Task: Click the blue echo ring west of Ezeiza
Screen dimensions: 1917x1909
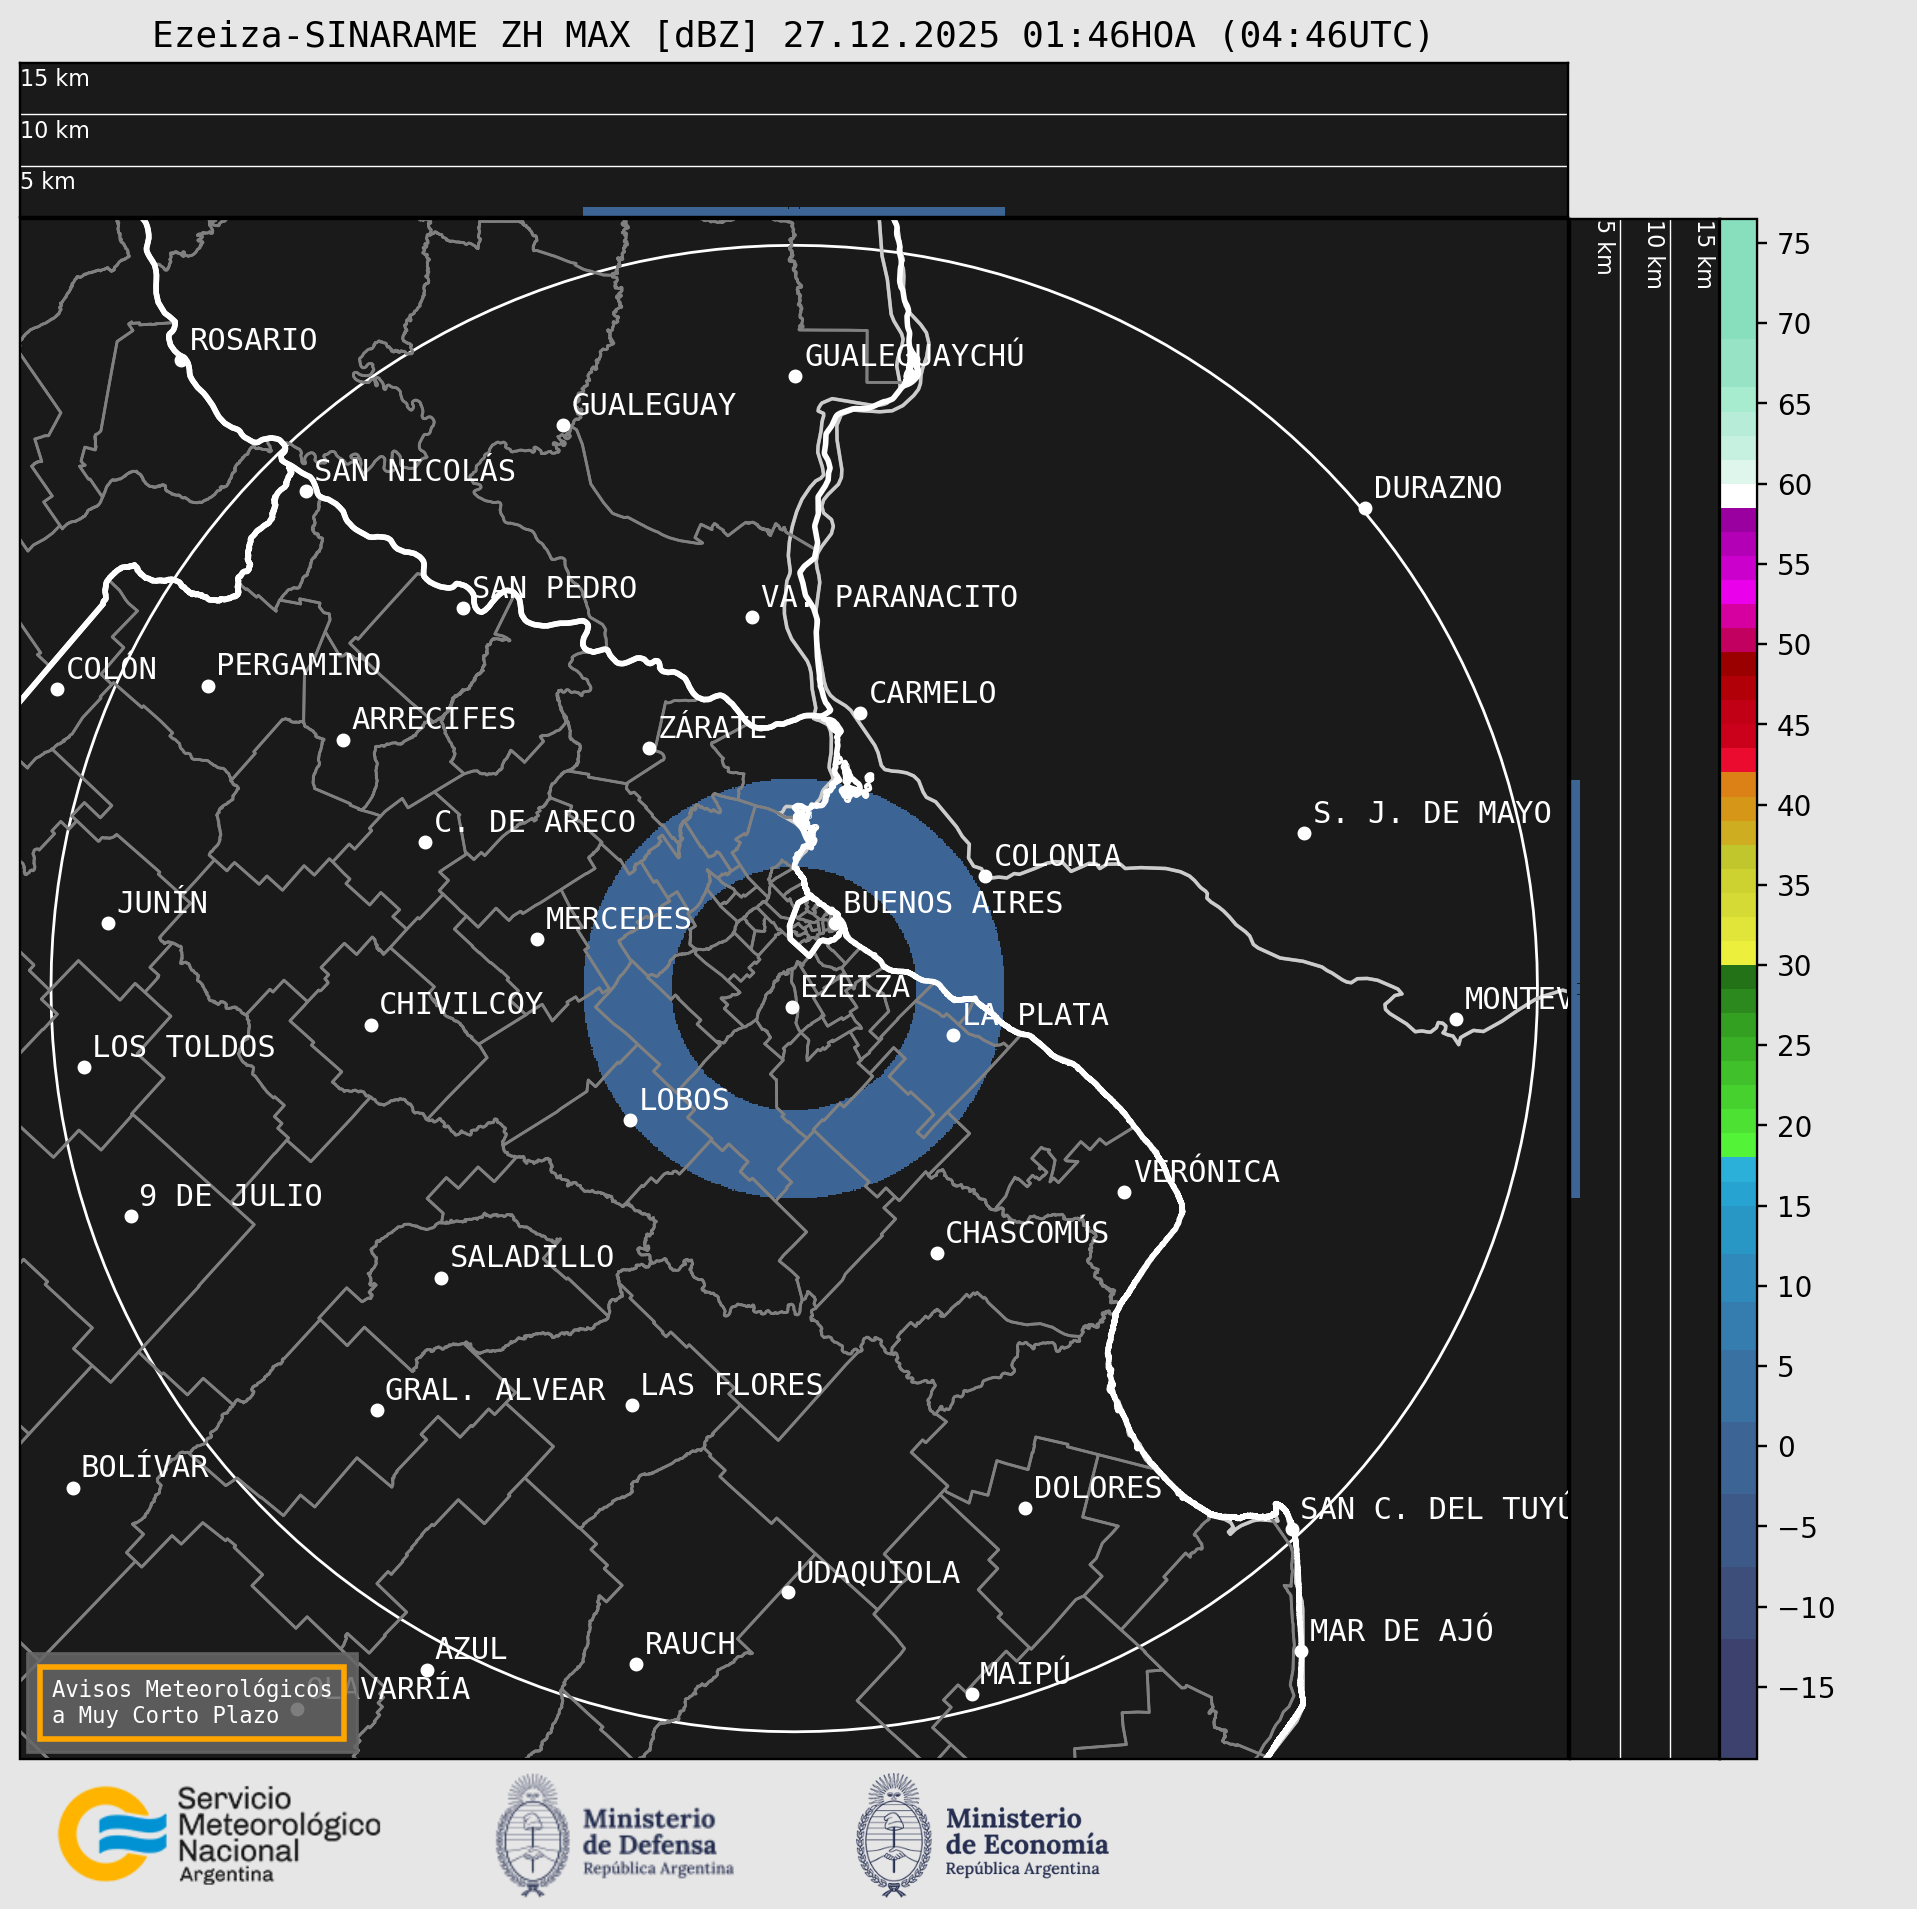Action: click(x=628, y=988)
